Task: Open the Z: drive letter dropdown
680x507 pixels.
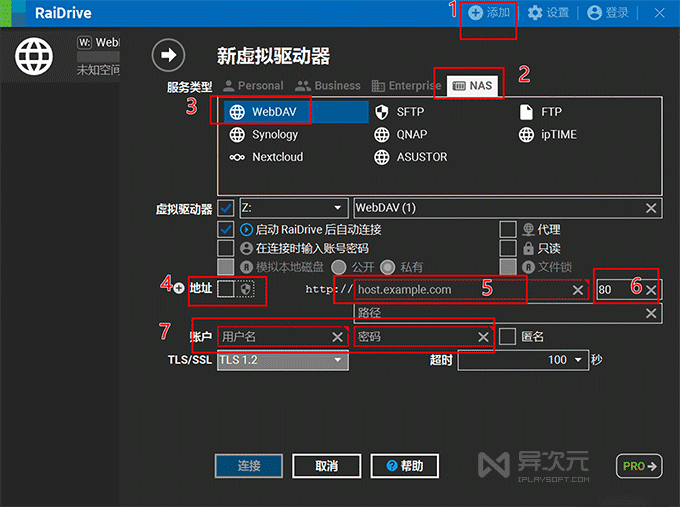Action: click(294, 208)
